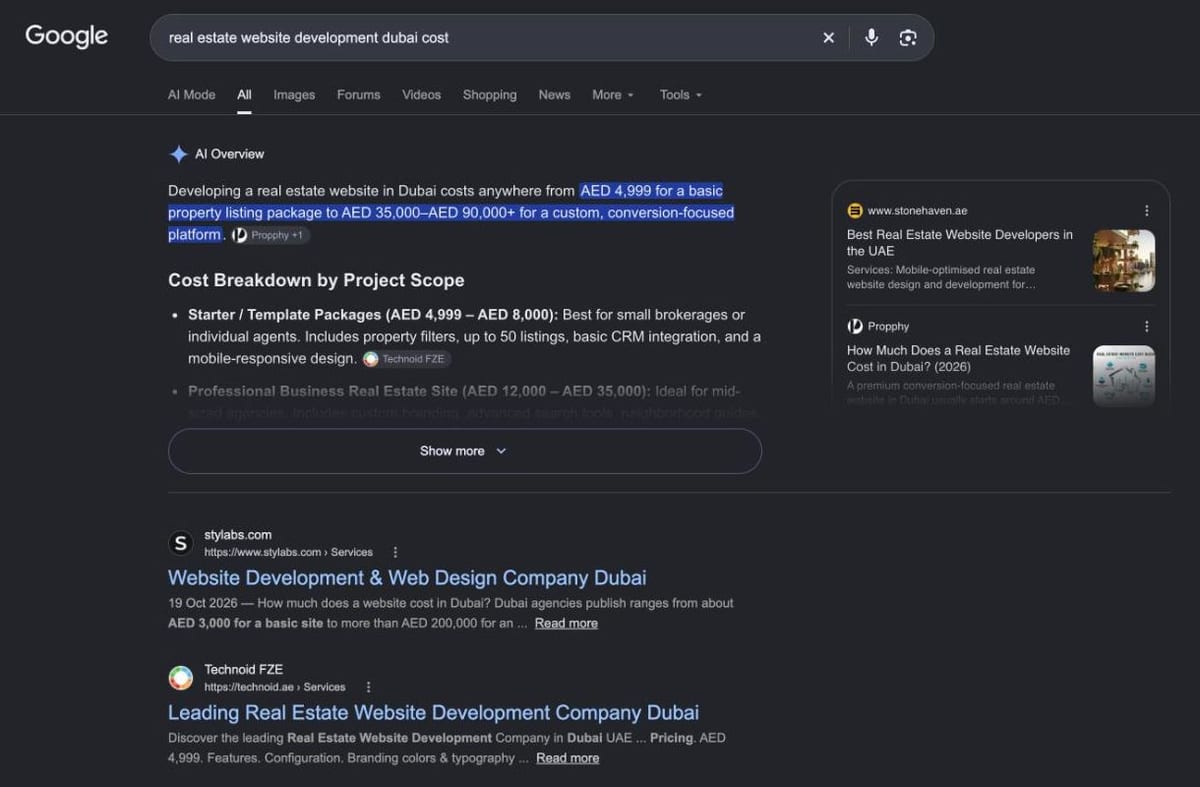Start voice search with microphone icon

(x=871, y=37)
